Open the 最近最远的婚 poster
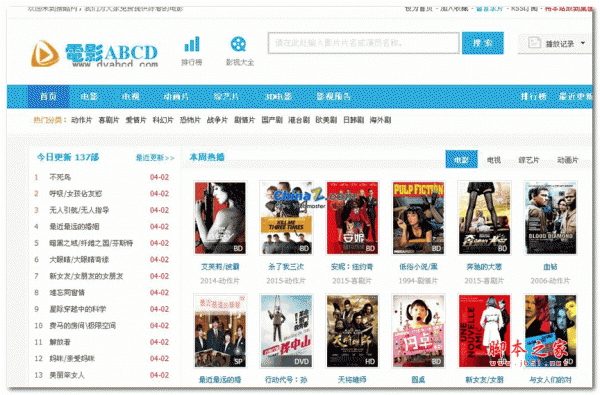600x395 pixels. click(220, 331)
